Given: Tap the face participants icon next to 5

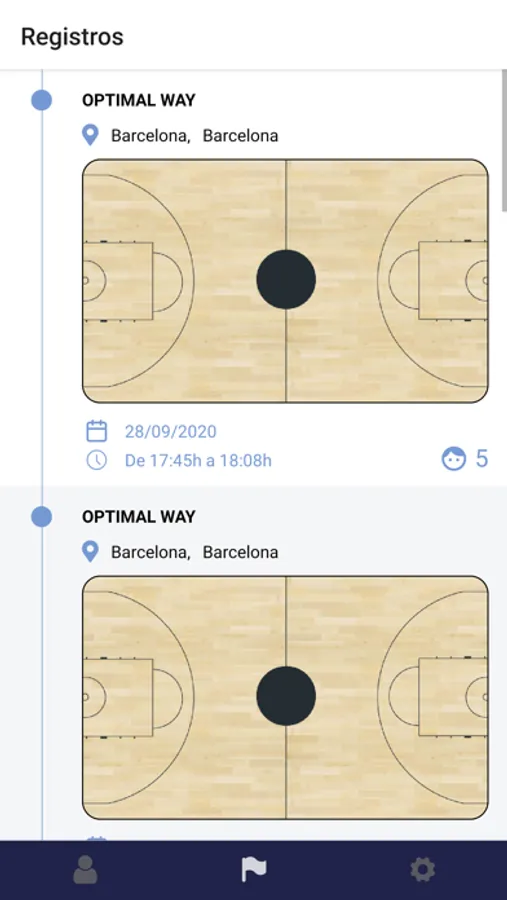Looking at the screenshot, I should [454, 459].
